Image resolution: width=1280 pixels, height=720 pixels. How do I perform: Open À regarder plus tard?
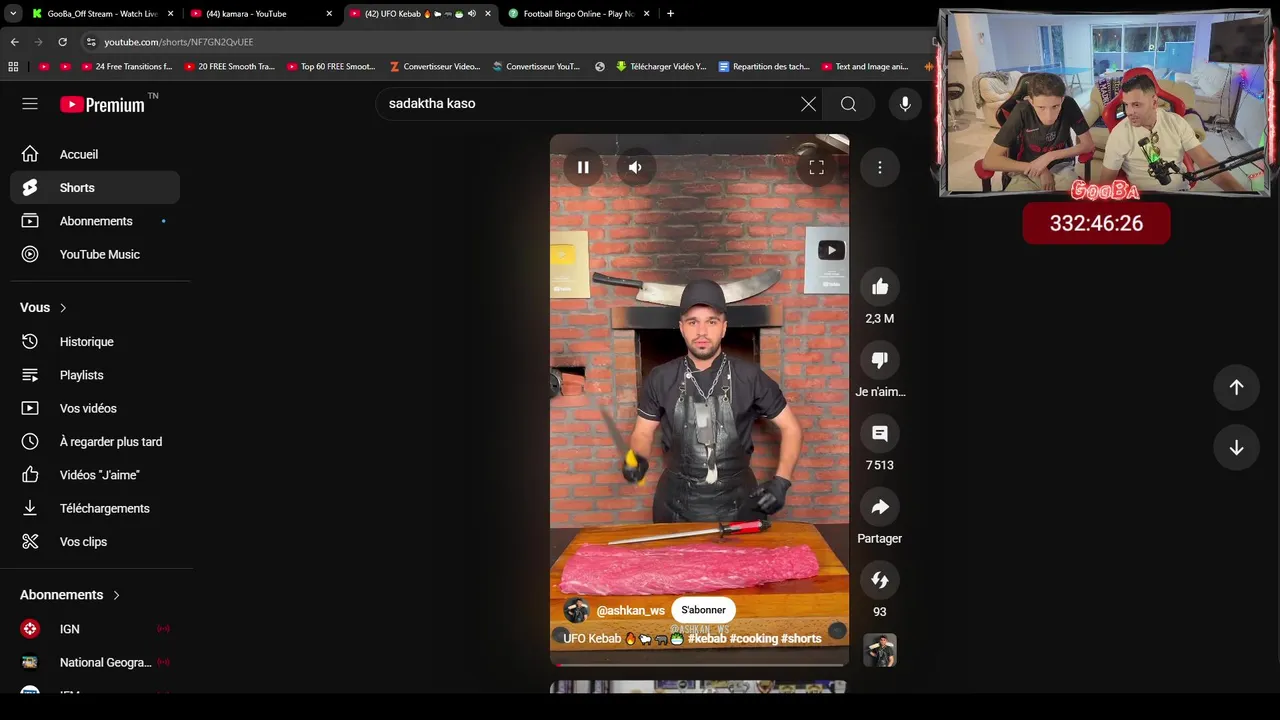(95, 442)
